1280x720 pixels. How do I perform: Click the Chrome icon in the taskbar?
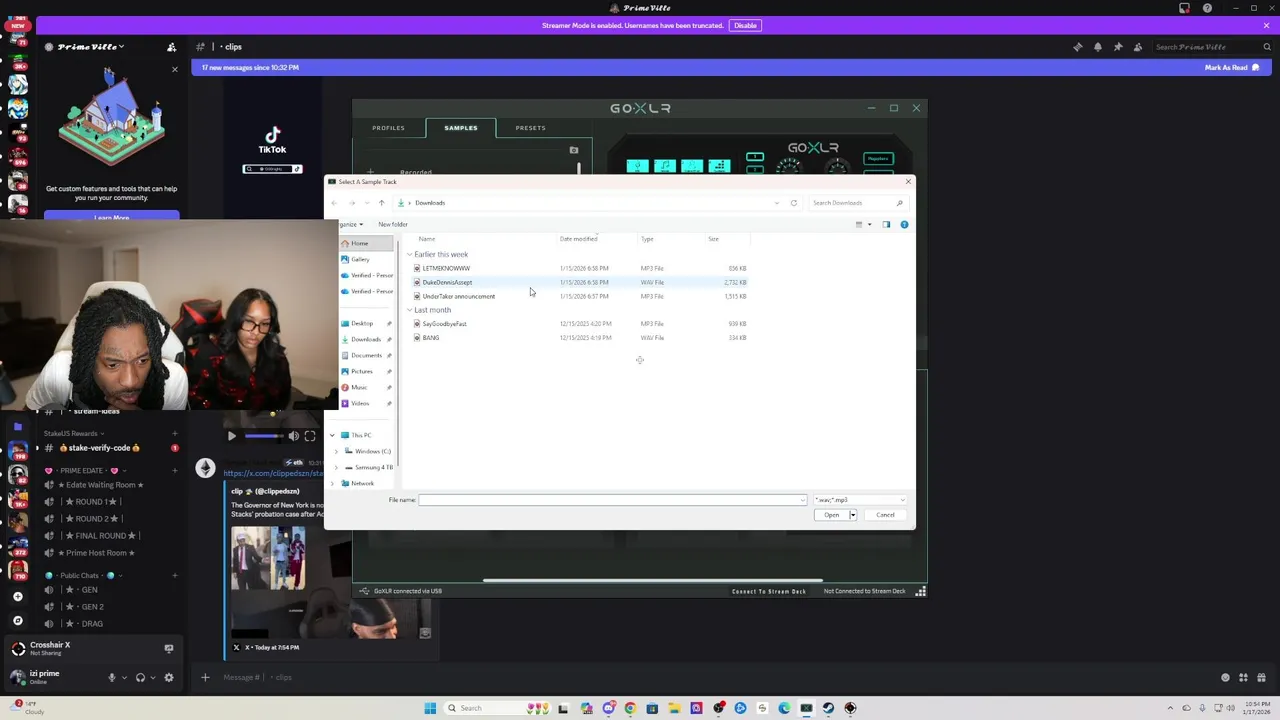pos(630,708)
